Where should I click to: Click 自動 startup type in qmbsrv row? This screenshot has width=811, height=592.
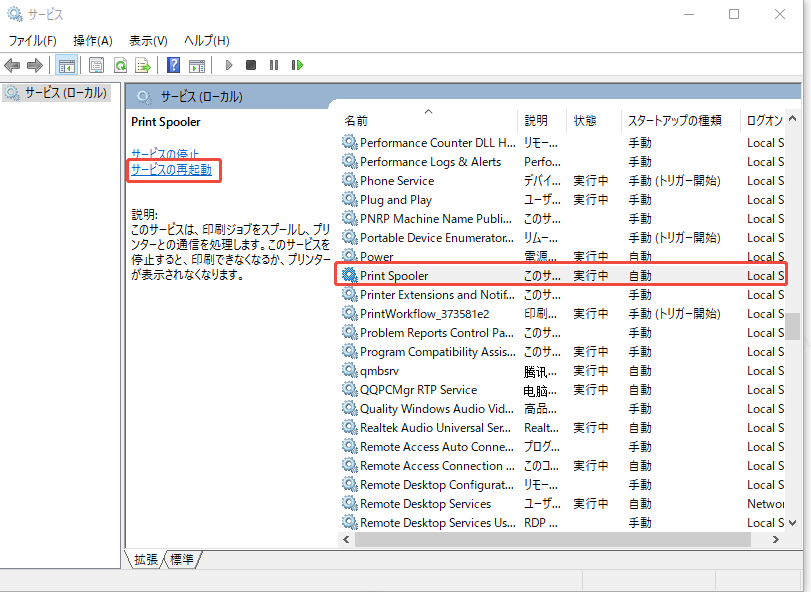(x=640, y=371)
